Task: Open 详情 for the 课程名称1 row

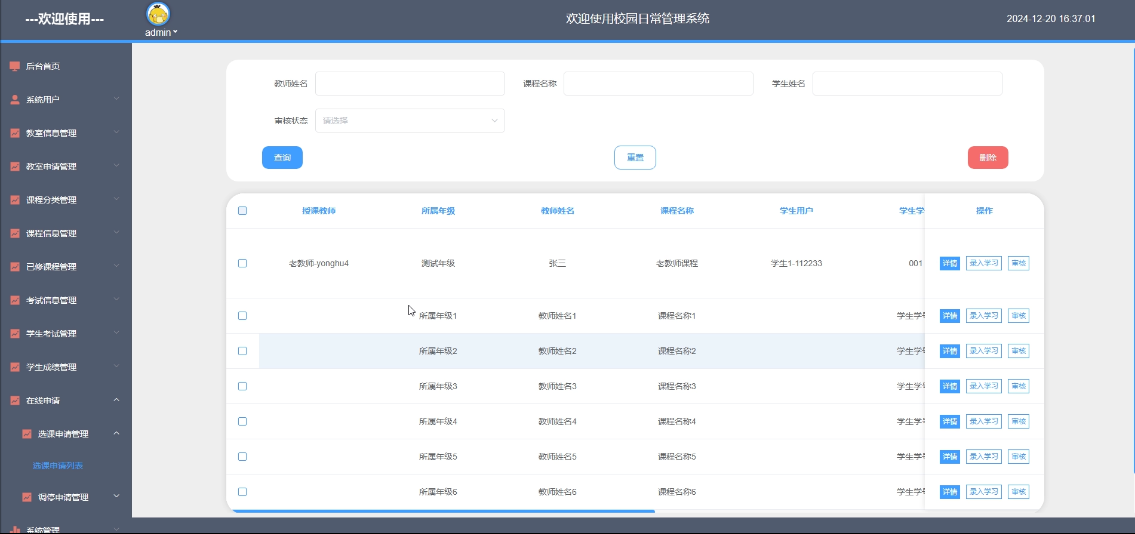Action: click(x=950, y=315)
